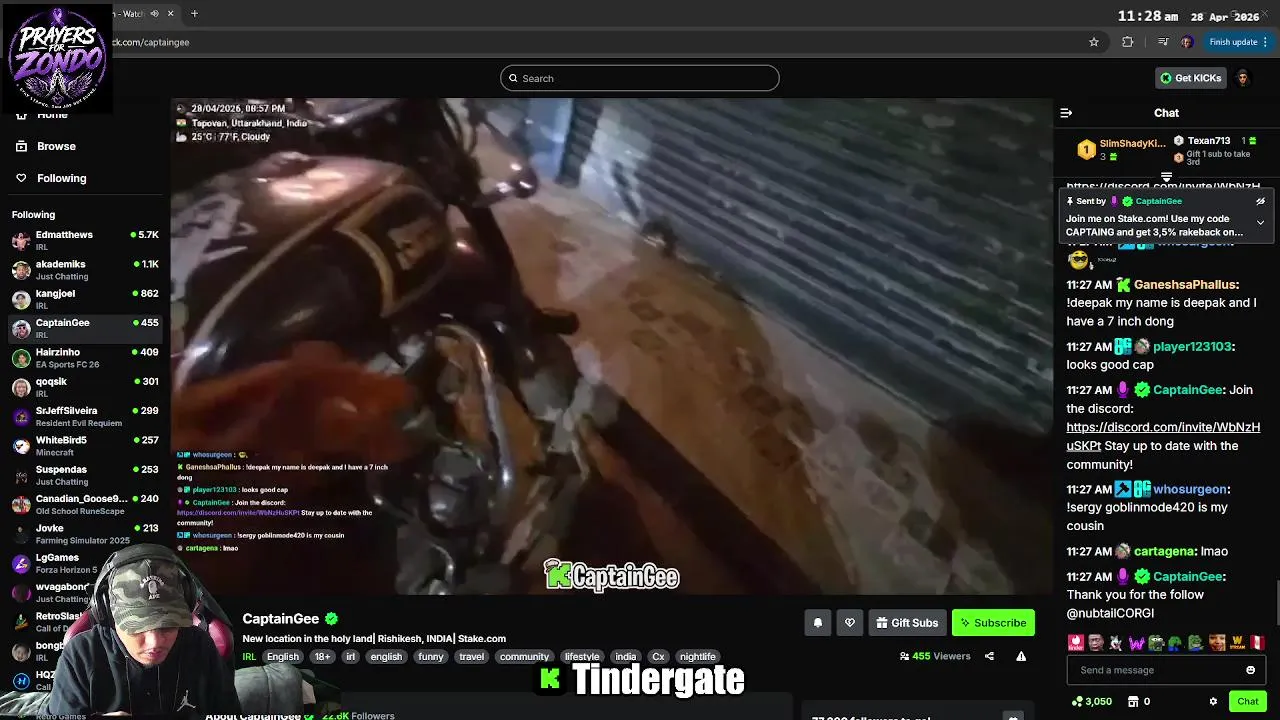This screenshot has height=720, width=1280.
Task: Bookmark this page with the star icon
Action: 1094,42
